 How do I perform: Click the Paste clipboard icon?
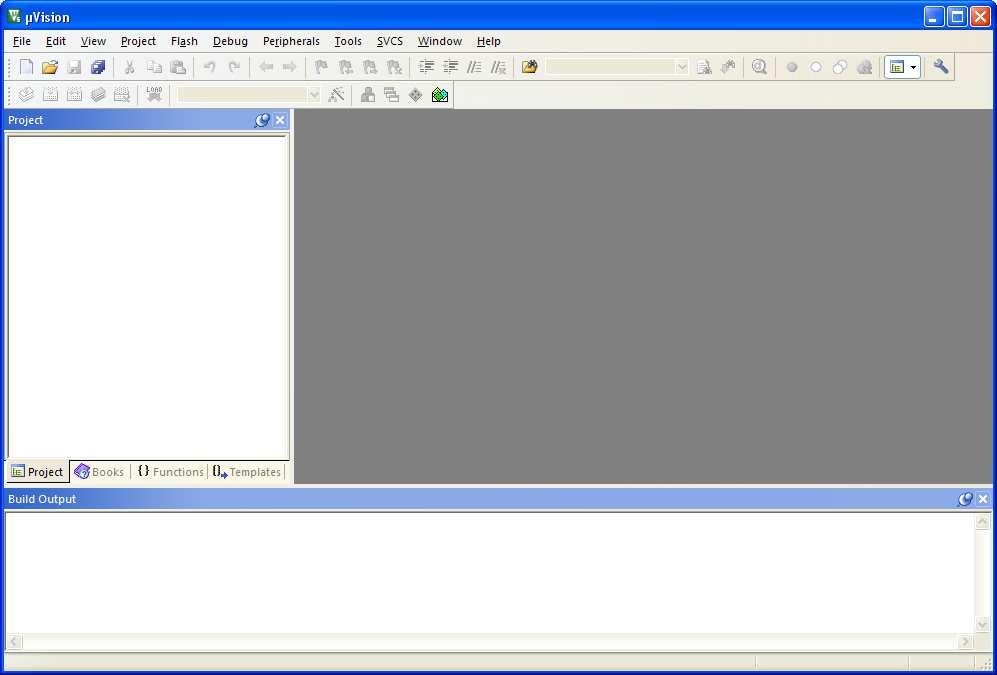[178, 67]
